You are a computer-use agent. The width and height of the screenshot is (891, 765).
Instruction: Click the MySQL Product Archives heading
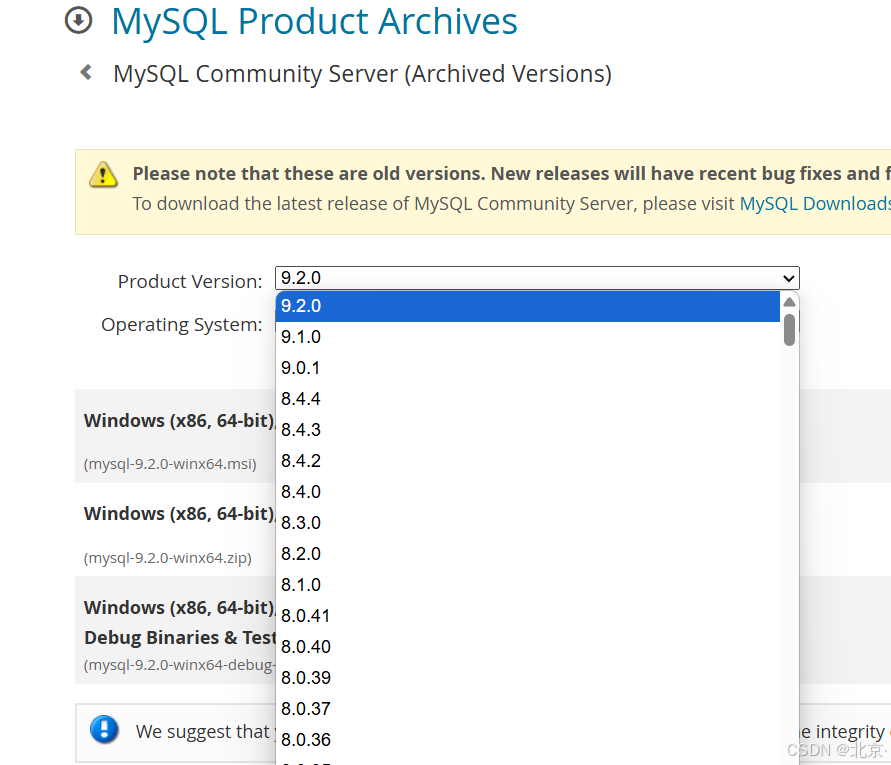tap(314, 22)
